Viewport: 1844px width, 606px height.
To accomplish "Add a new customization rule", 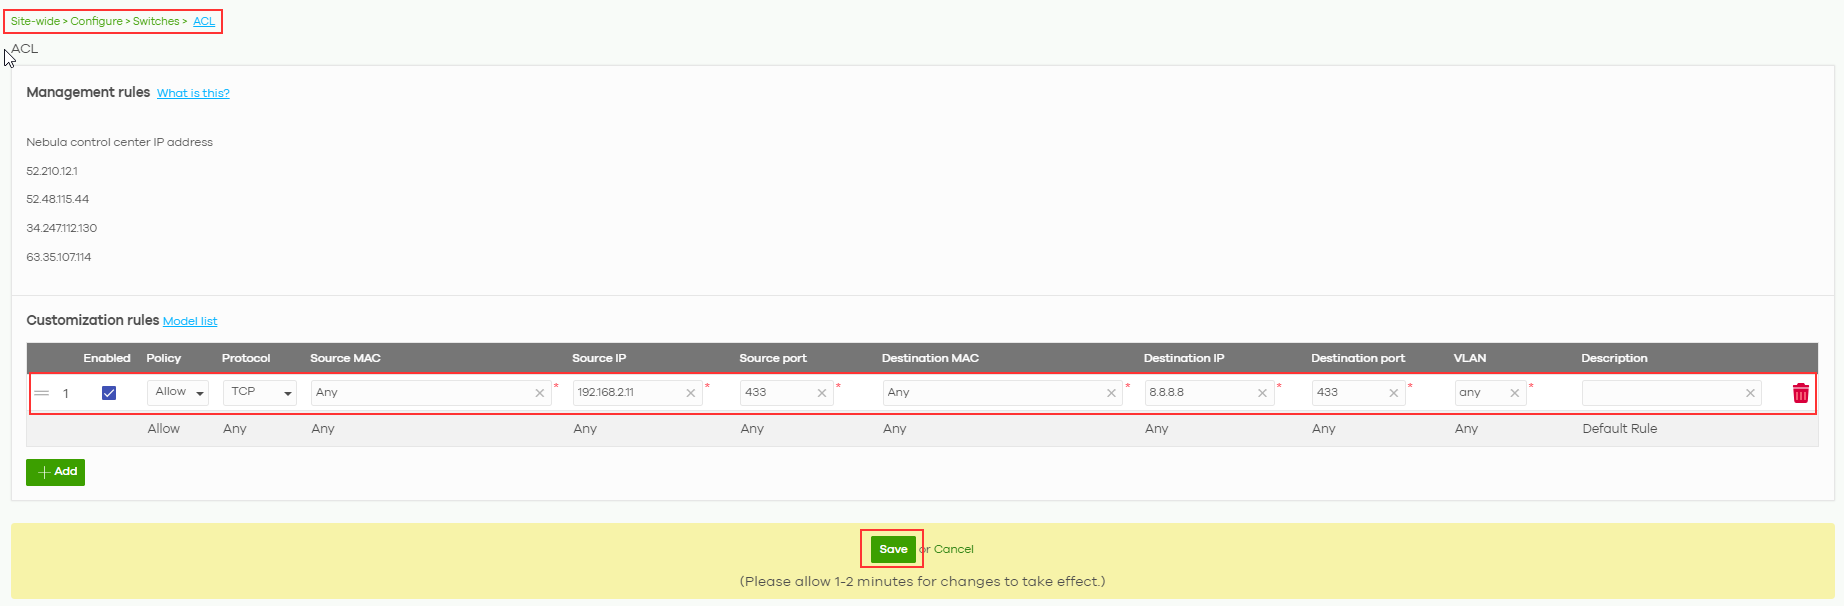I will (56, 472).
